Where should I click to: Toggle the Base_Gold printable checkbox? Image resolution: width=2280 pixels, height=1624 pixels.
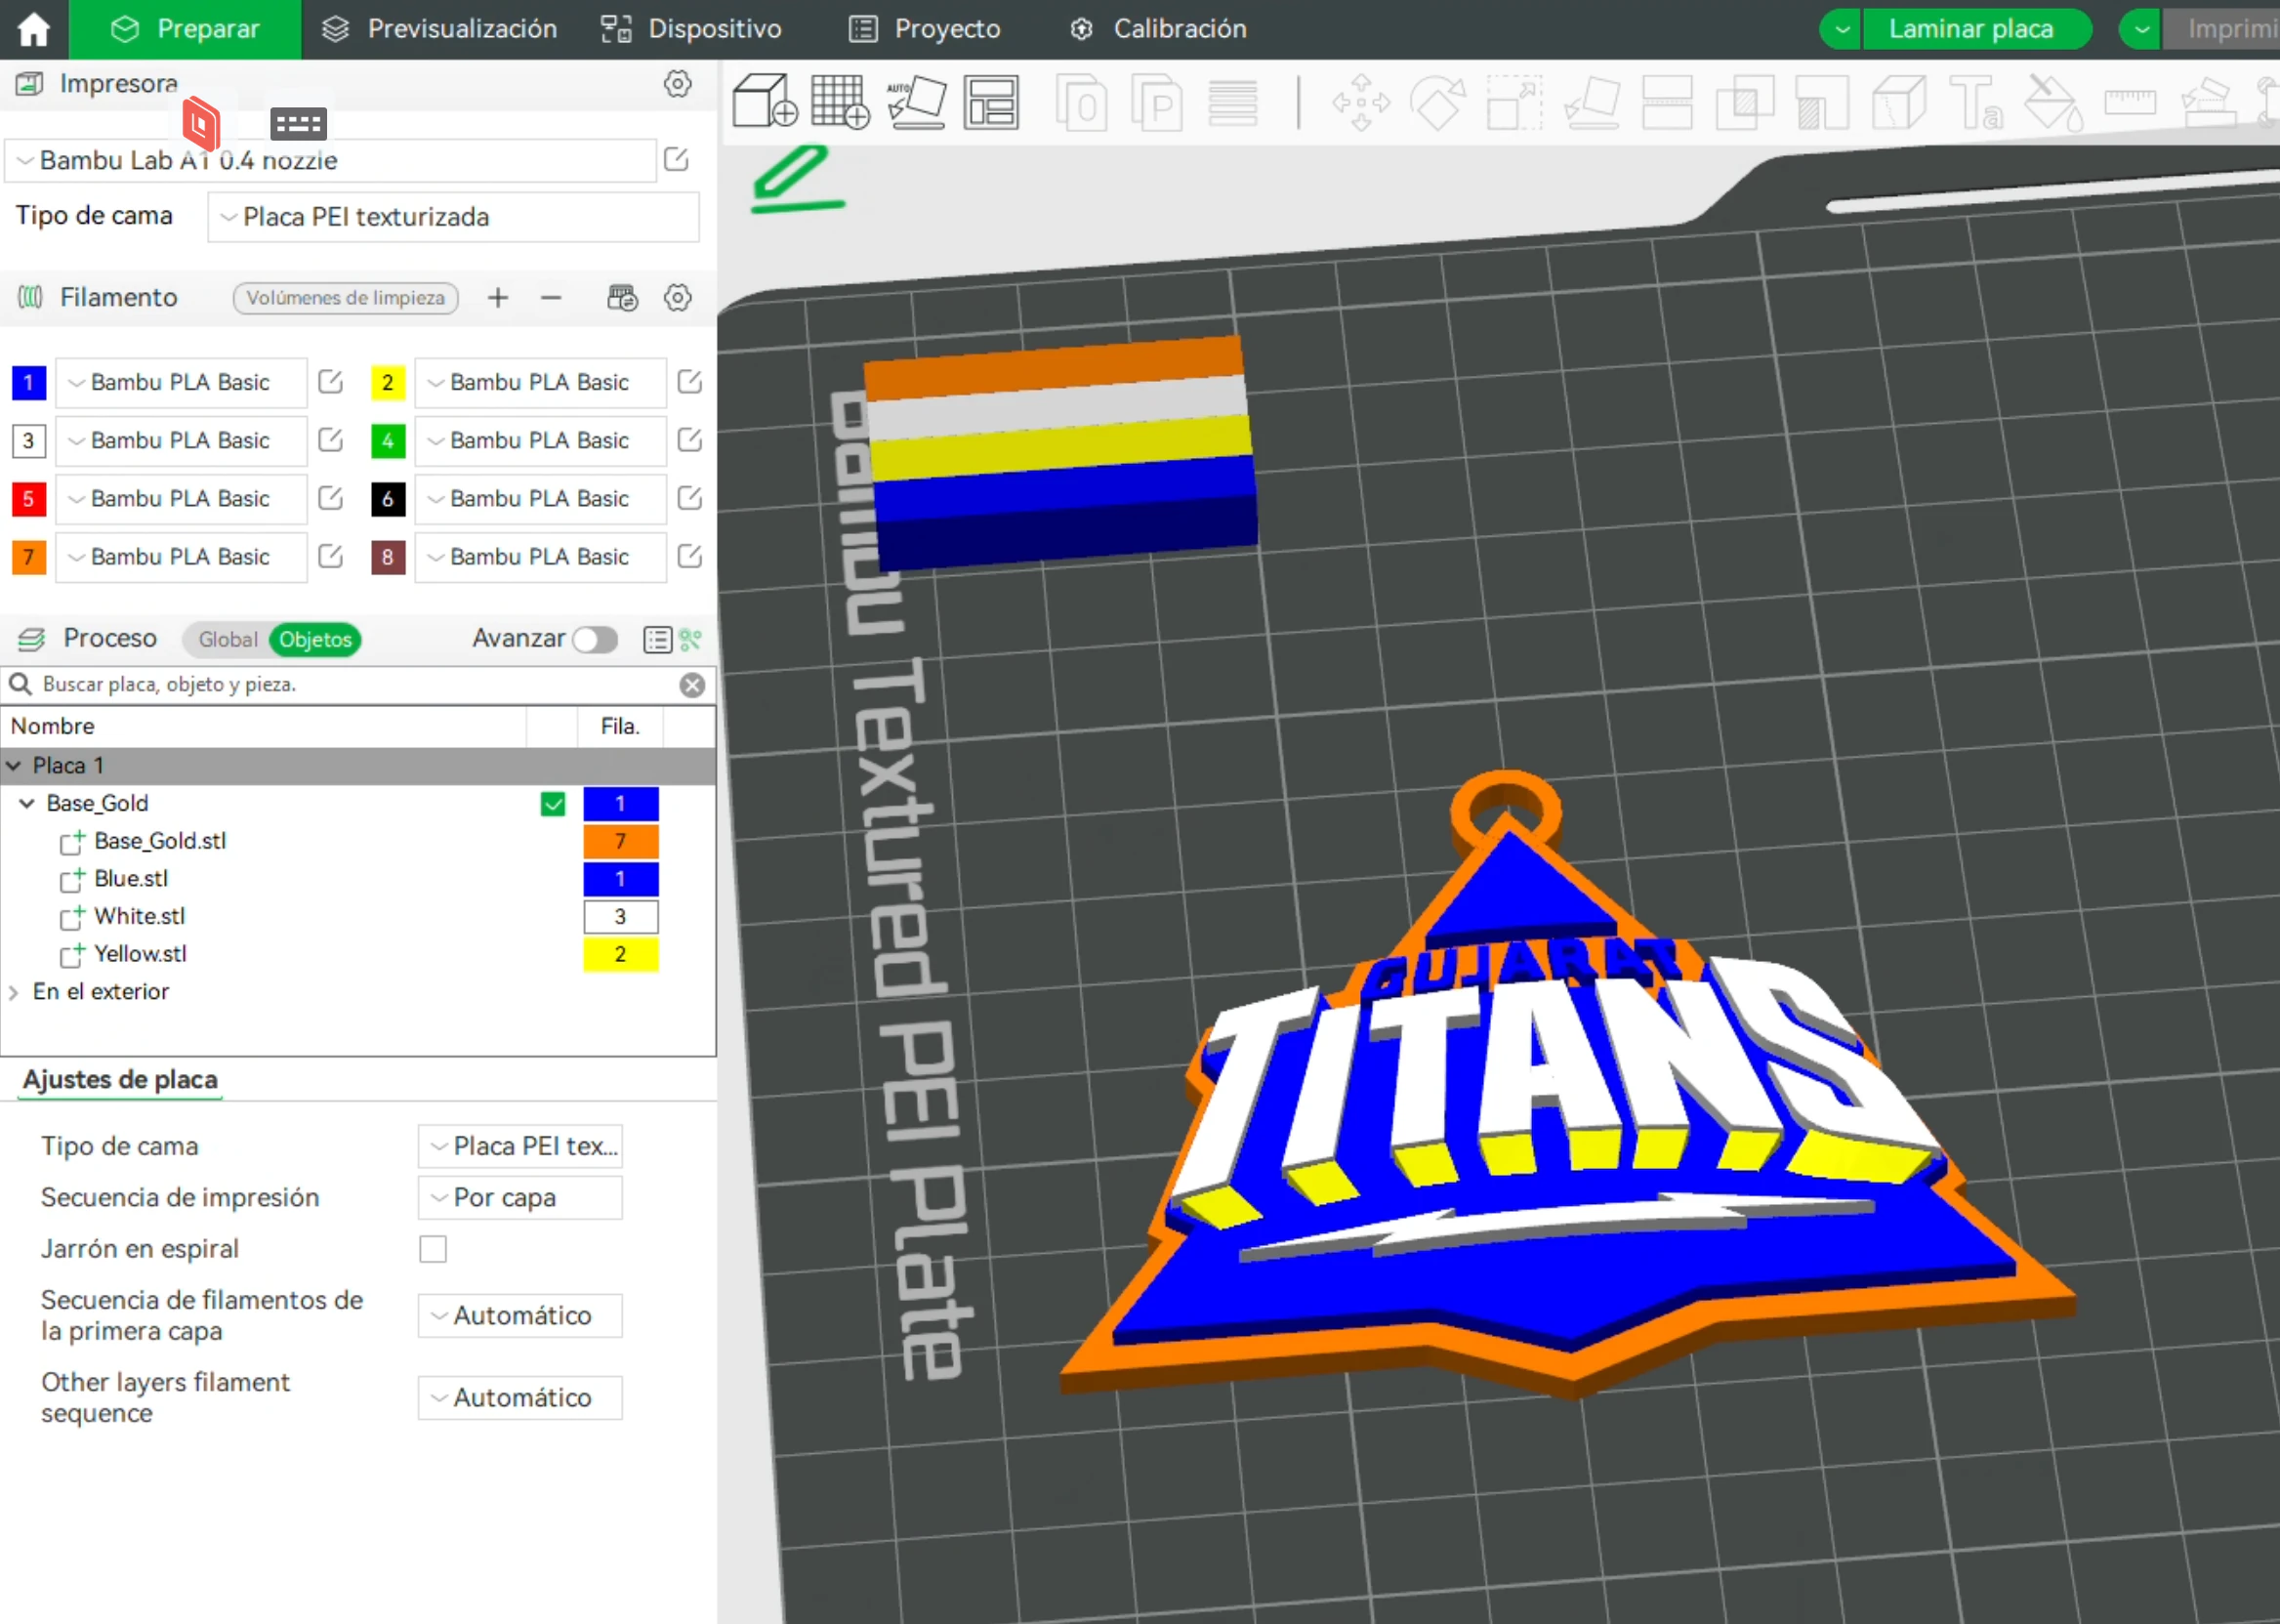click(553, 804)
